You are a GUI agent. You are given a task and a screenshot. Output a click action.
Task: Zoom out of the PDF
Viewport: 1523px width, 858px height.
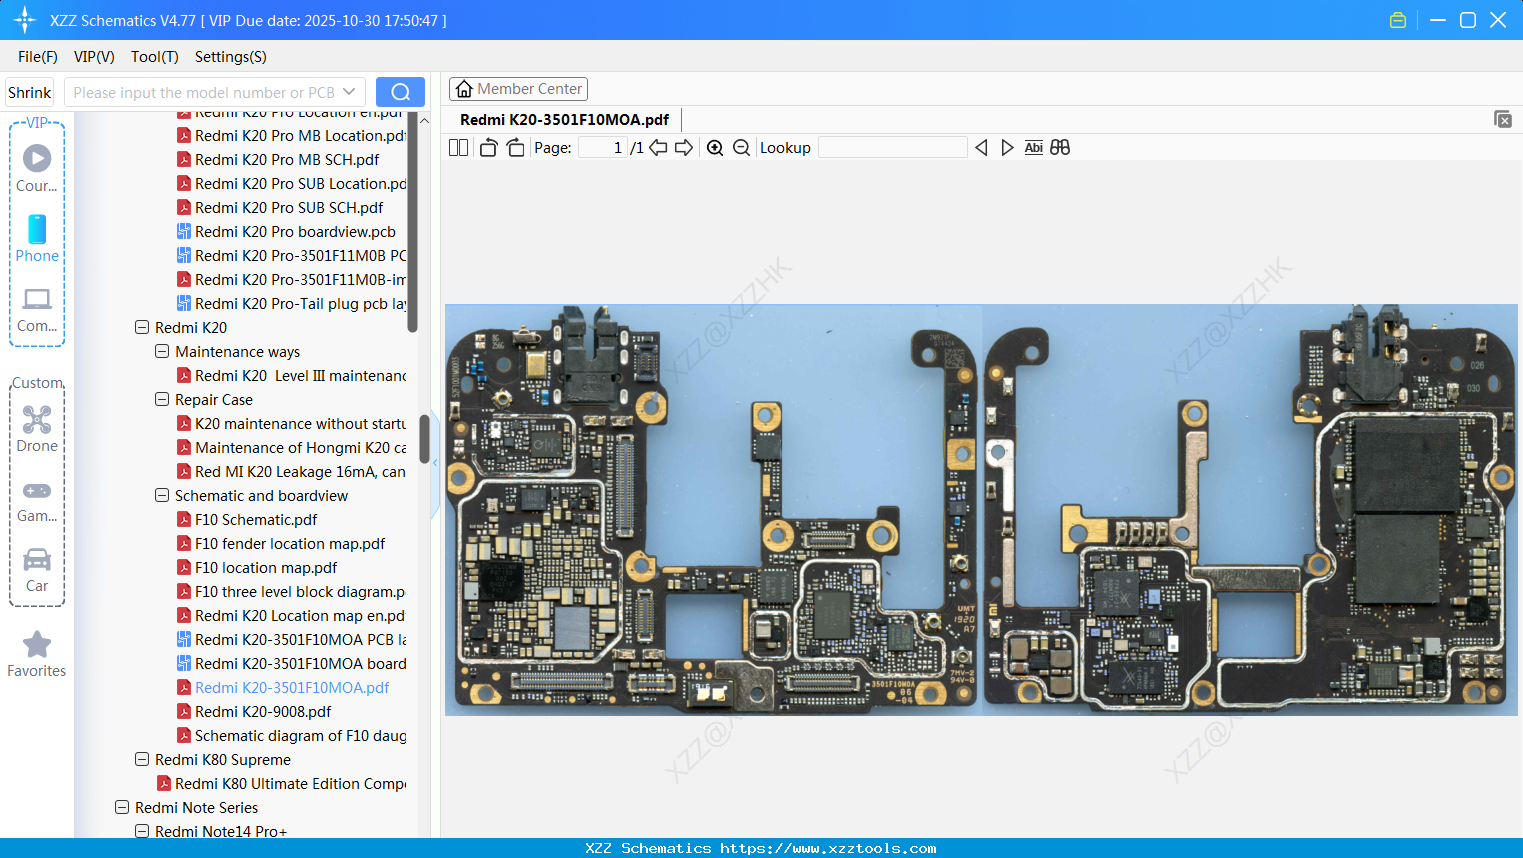coord(741,148)
